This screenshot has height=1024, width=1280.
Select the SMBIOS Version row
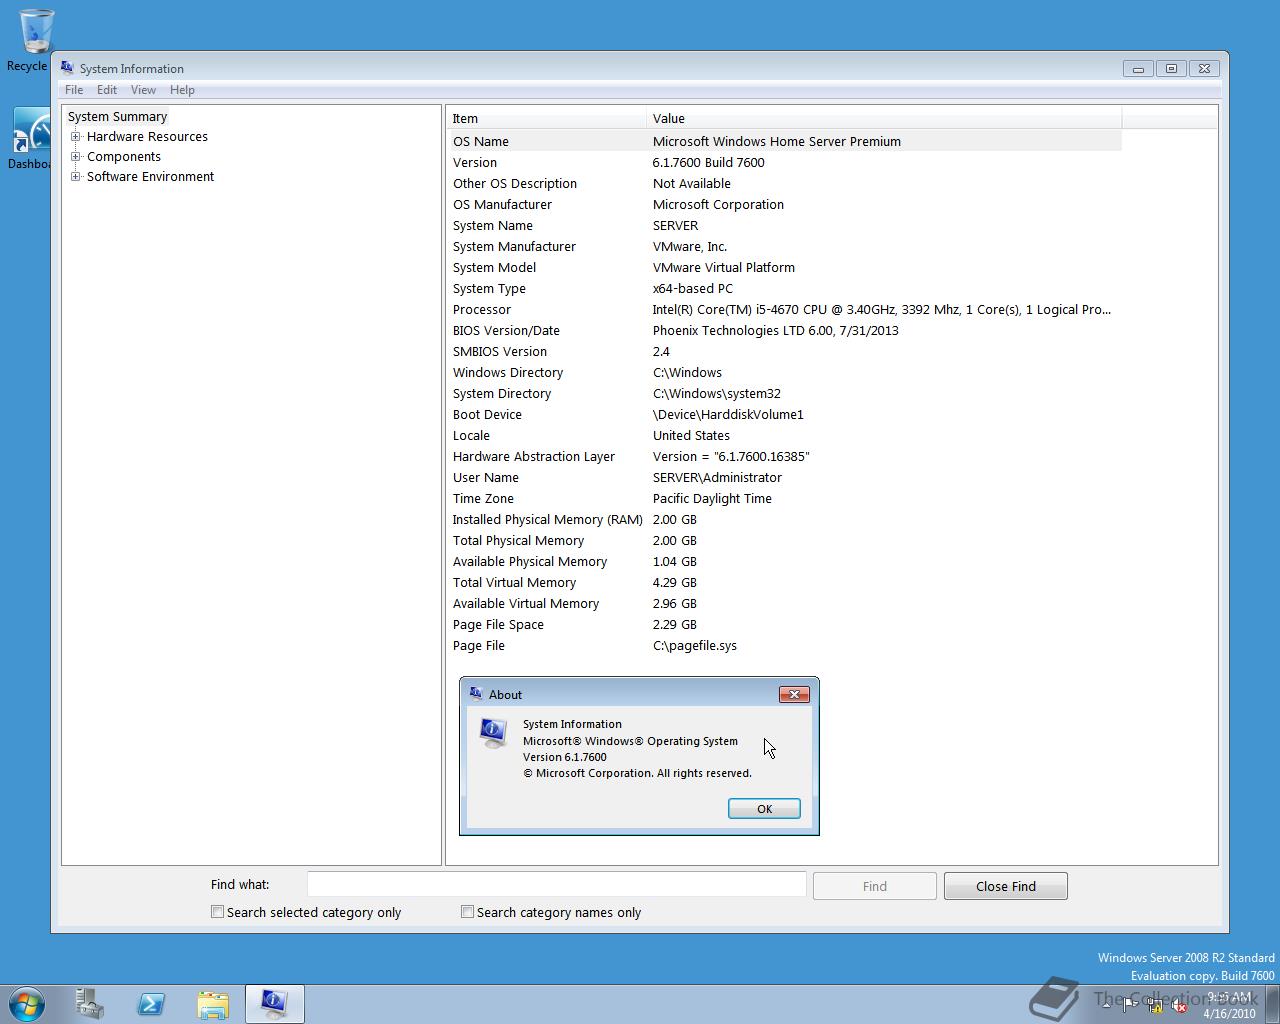[x=784, y=351]
